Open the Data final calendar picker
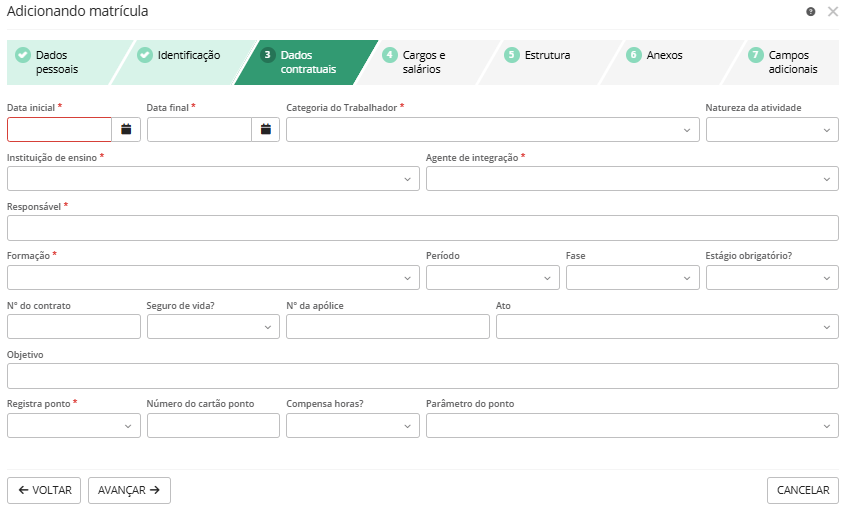 pos(266,130)
